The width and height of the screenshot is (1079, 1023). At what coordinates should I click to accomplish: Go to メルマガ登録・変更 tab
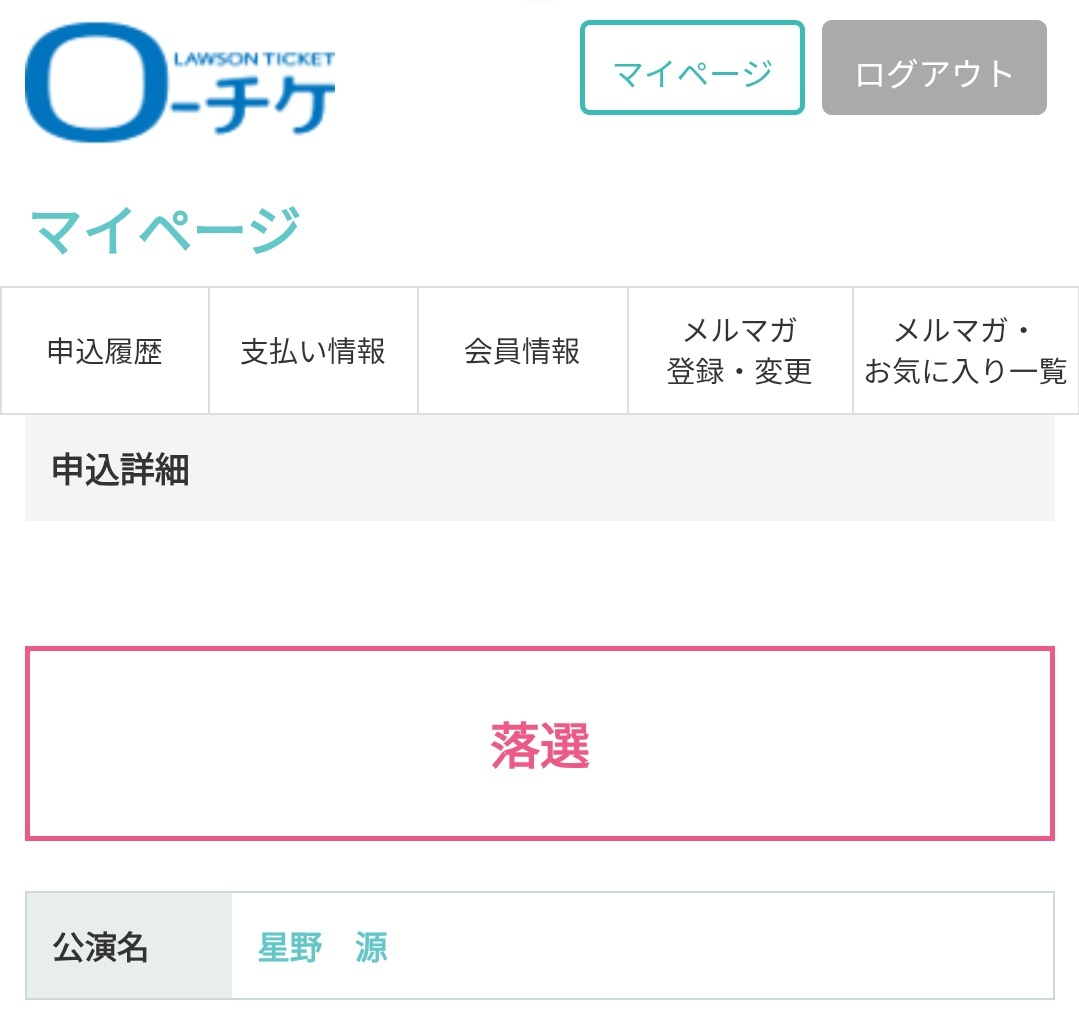click(740, 351)
